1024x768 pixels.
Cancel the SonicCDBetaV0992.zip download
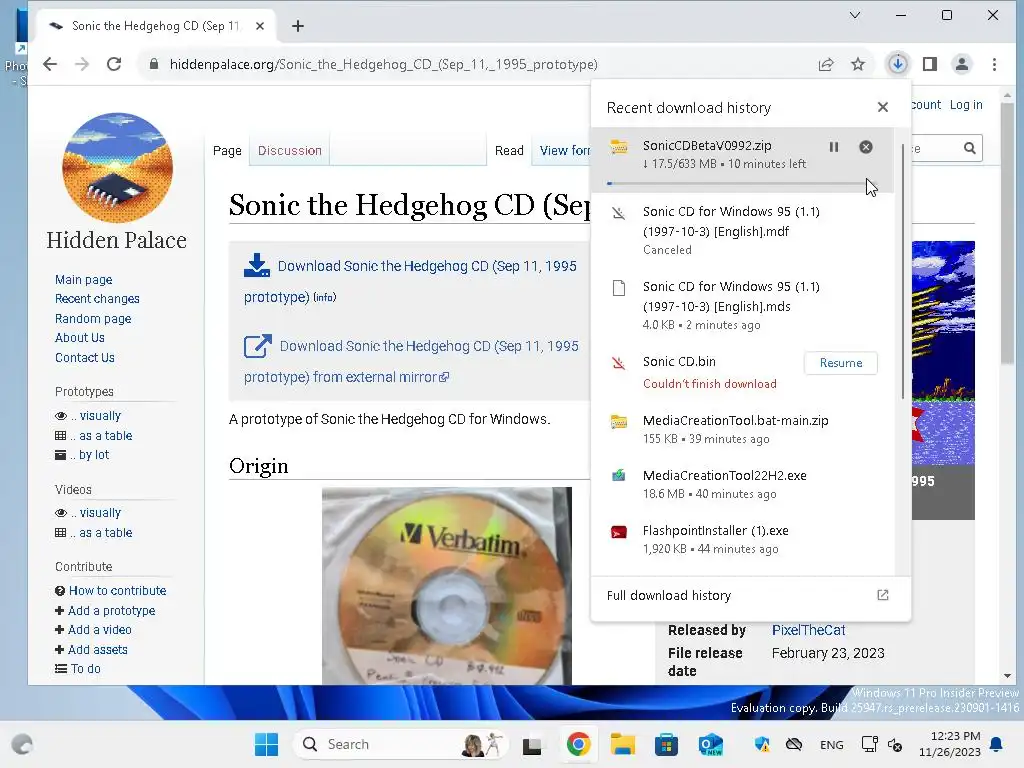(x=866, y=147)
